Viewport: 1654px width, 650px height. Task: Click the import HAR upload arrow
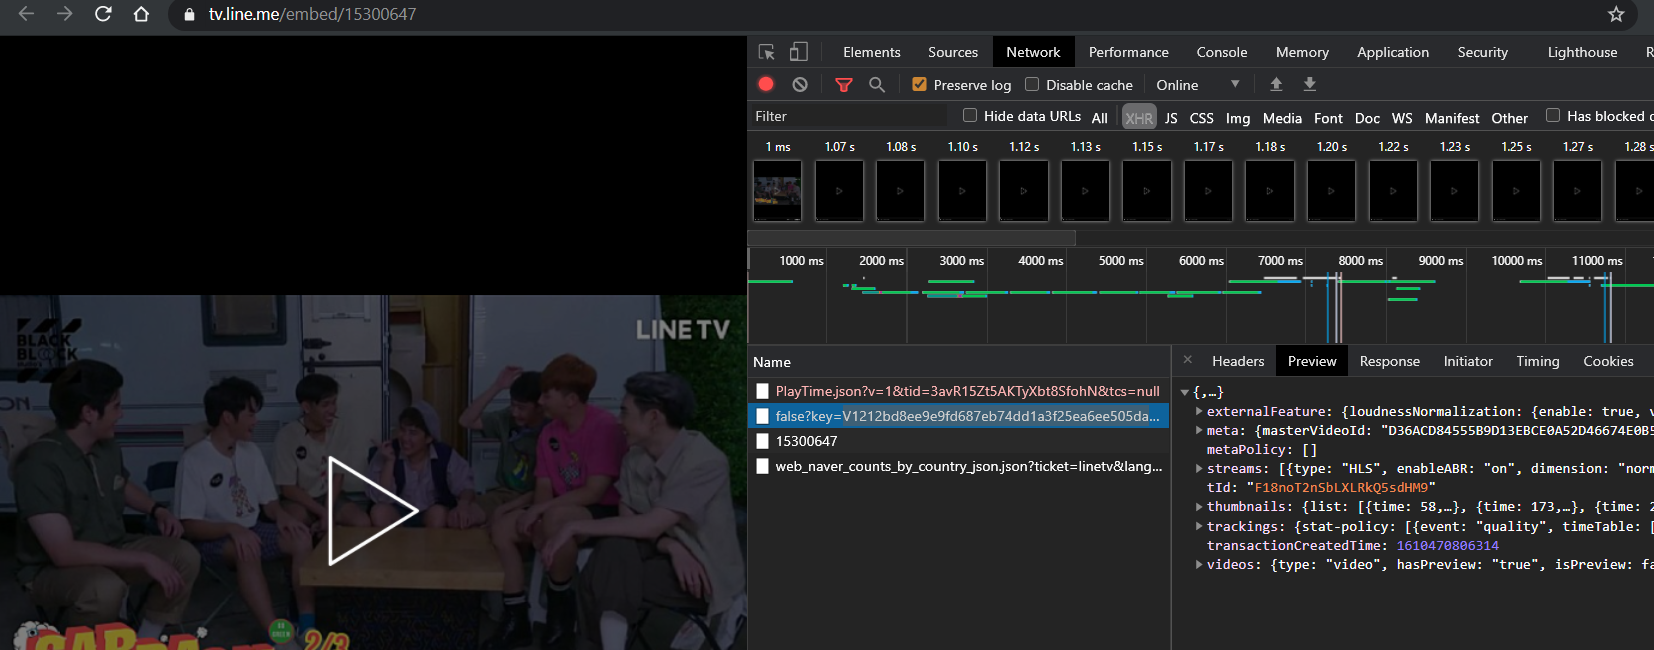1276,85
